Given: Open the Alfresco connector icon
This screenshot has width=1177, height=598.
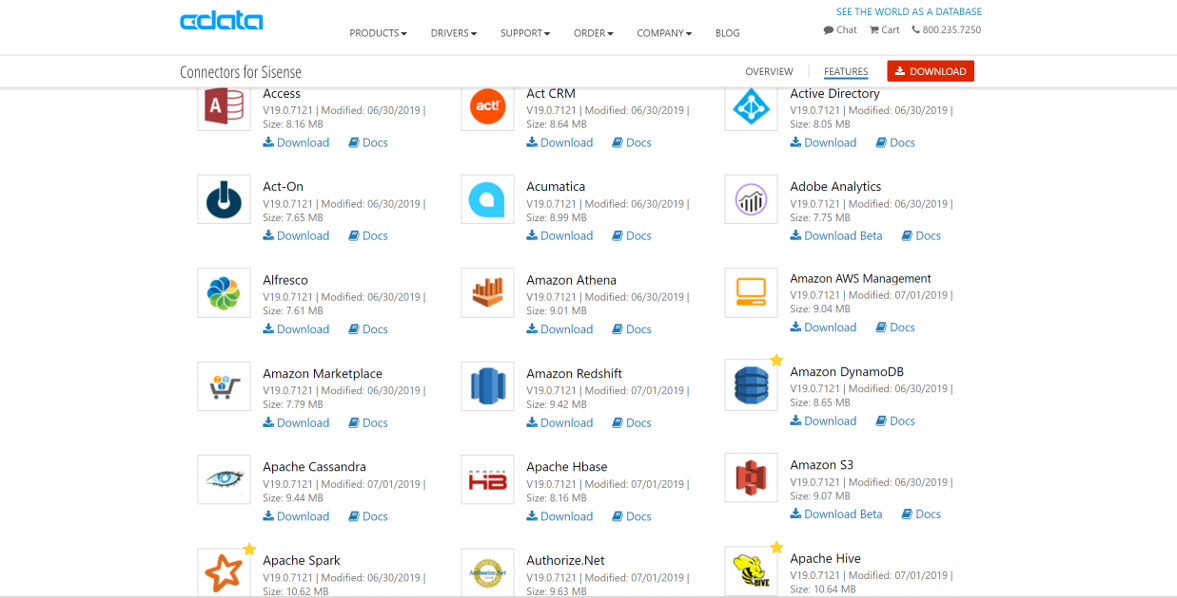Looking at the screenshot, I should click(x=224, y=293).
